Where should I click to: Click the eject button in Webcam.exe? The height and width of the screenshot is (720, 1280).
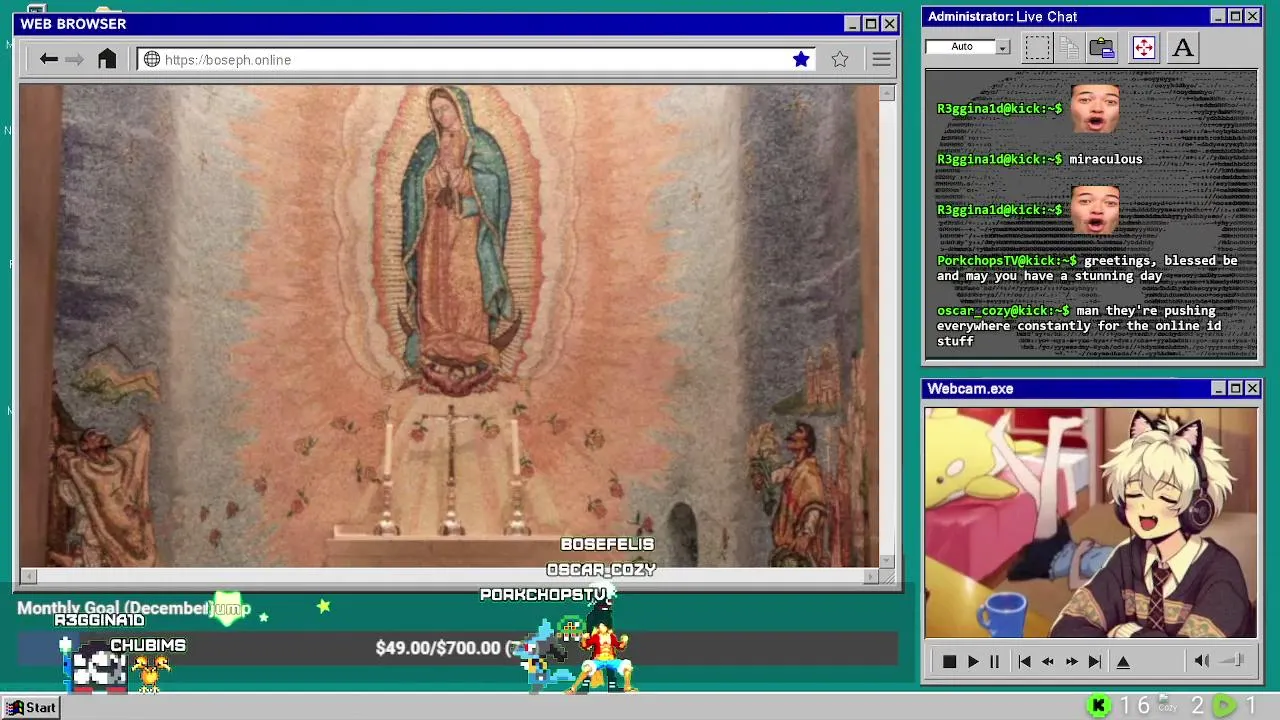click(x=1123, y=661)
